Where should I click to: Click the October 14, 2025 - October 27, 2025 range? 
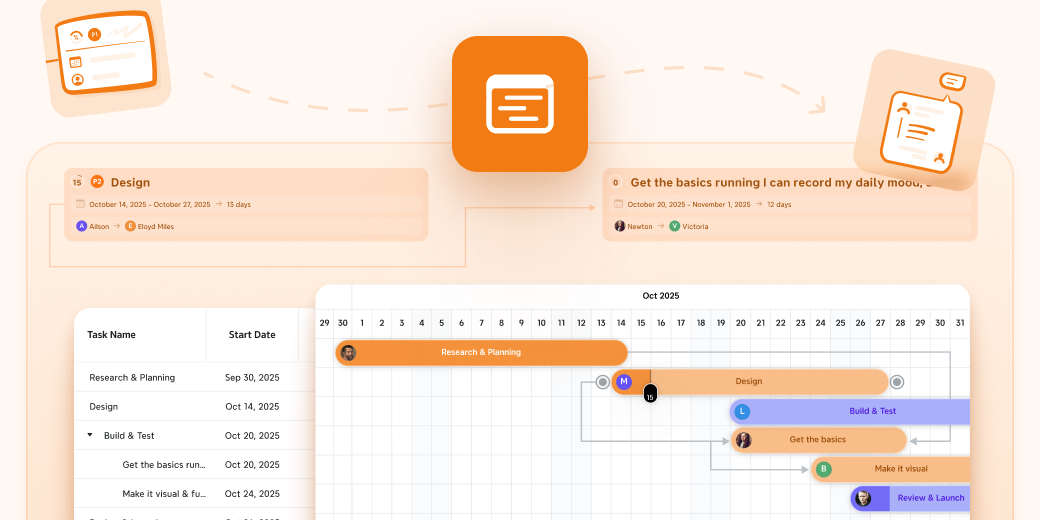pyautogui.click(x=150, y=204)
